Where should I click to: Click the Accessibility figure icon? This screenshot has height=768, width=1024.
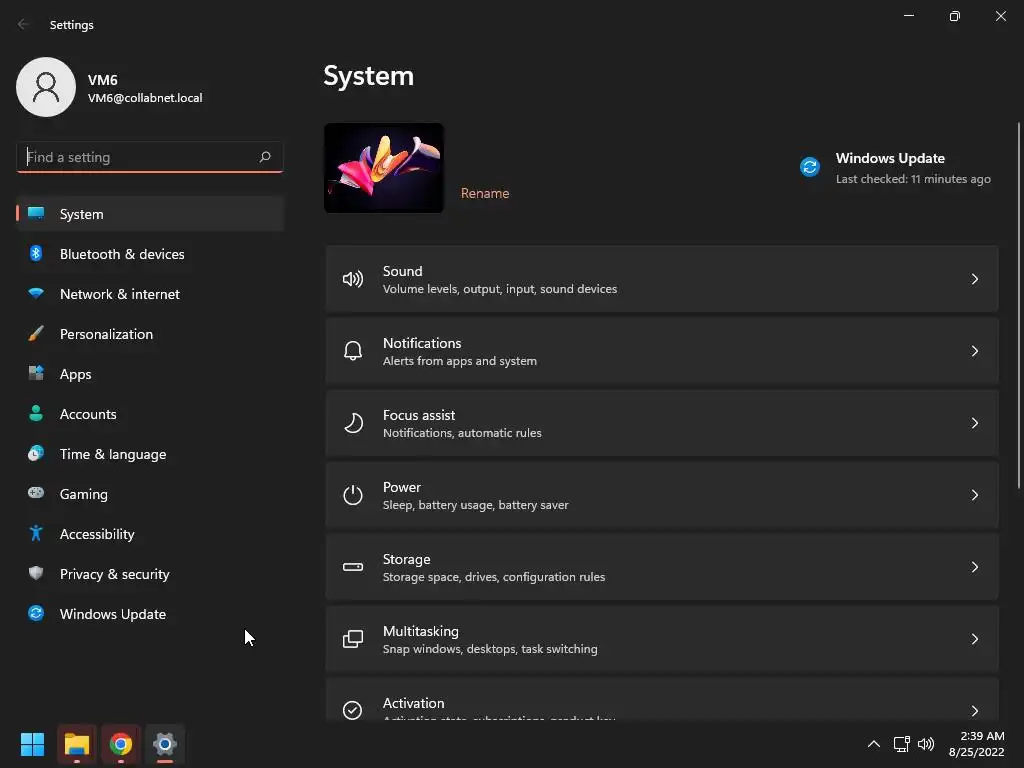36,534
